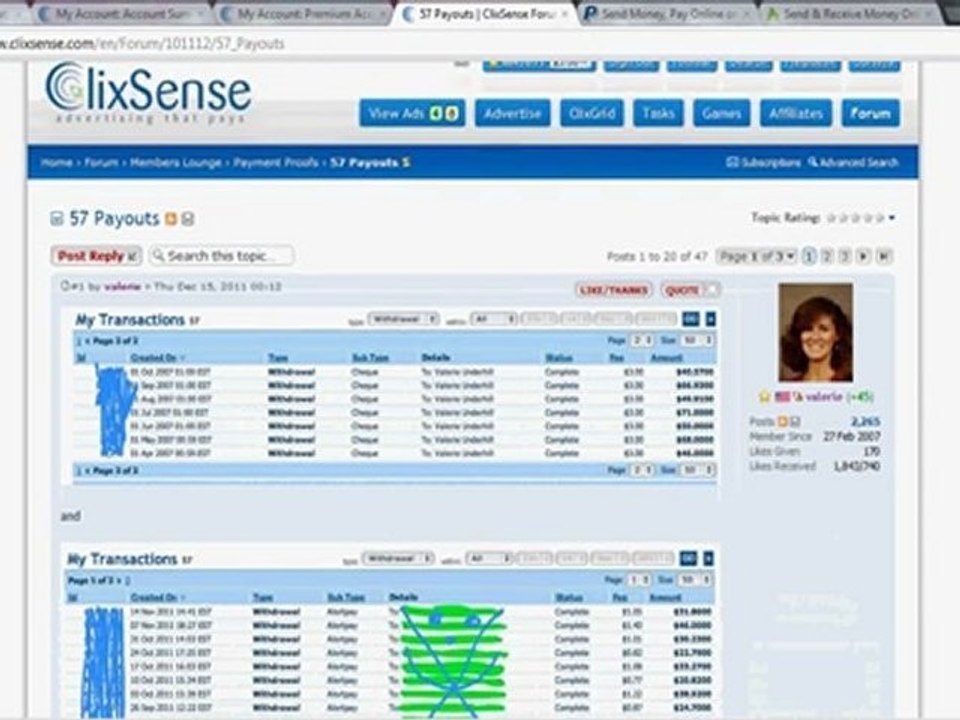Click the US flag icon beside valerie
The image size is (960, 720).
(782, 397)
